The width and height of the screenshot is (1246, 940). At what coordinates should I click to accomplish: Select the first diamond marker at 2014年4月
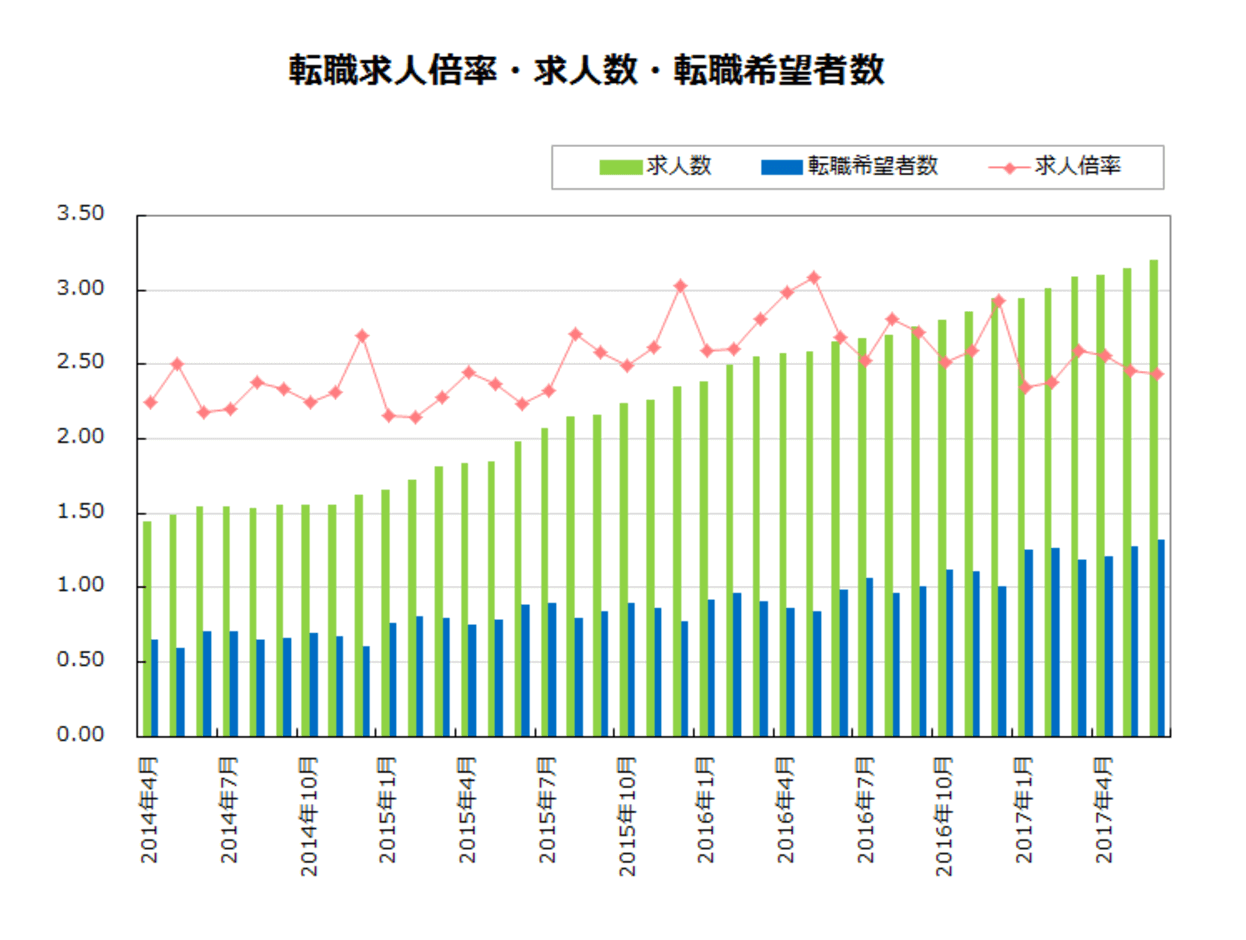click(148, 401)
